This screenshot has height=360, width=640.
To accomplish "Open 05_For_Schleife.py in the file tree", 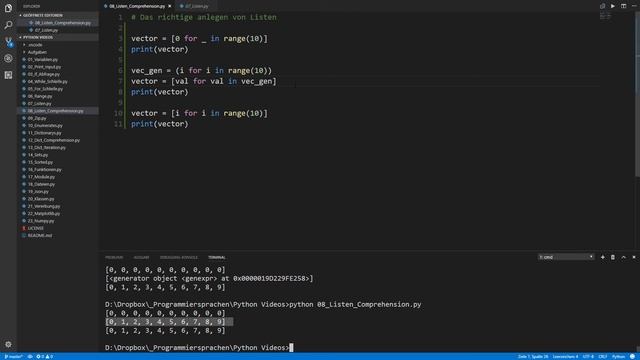I will [58, 89].
